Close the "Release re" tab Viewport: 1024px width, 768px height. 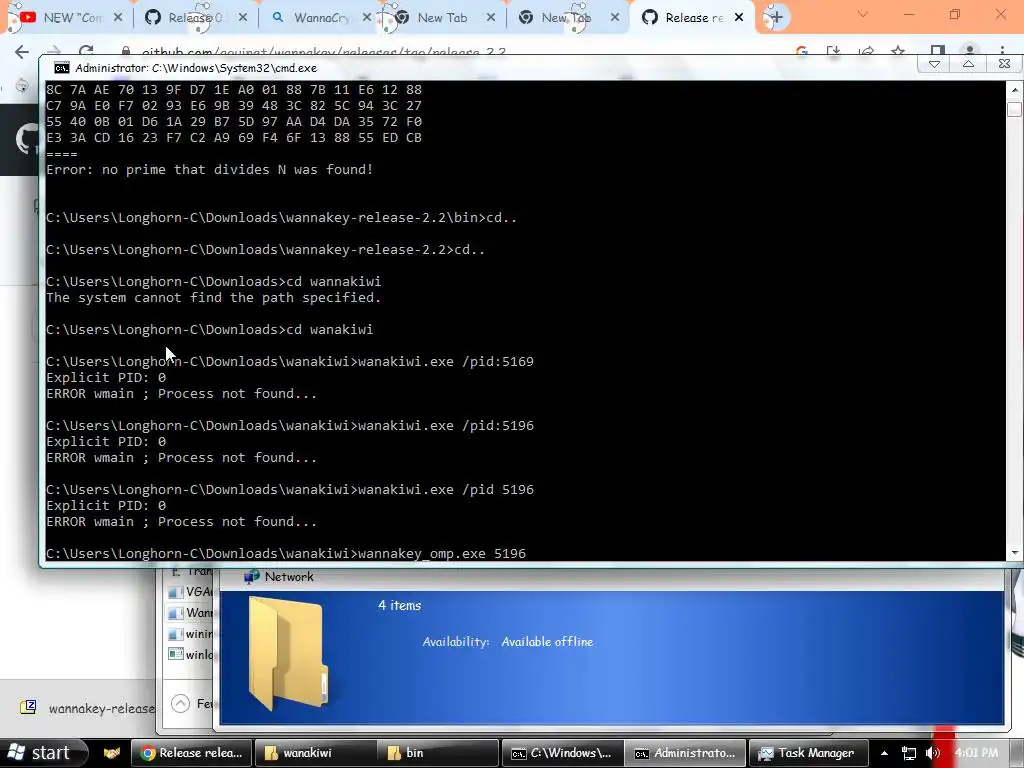click(739, 18)
